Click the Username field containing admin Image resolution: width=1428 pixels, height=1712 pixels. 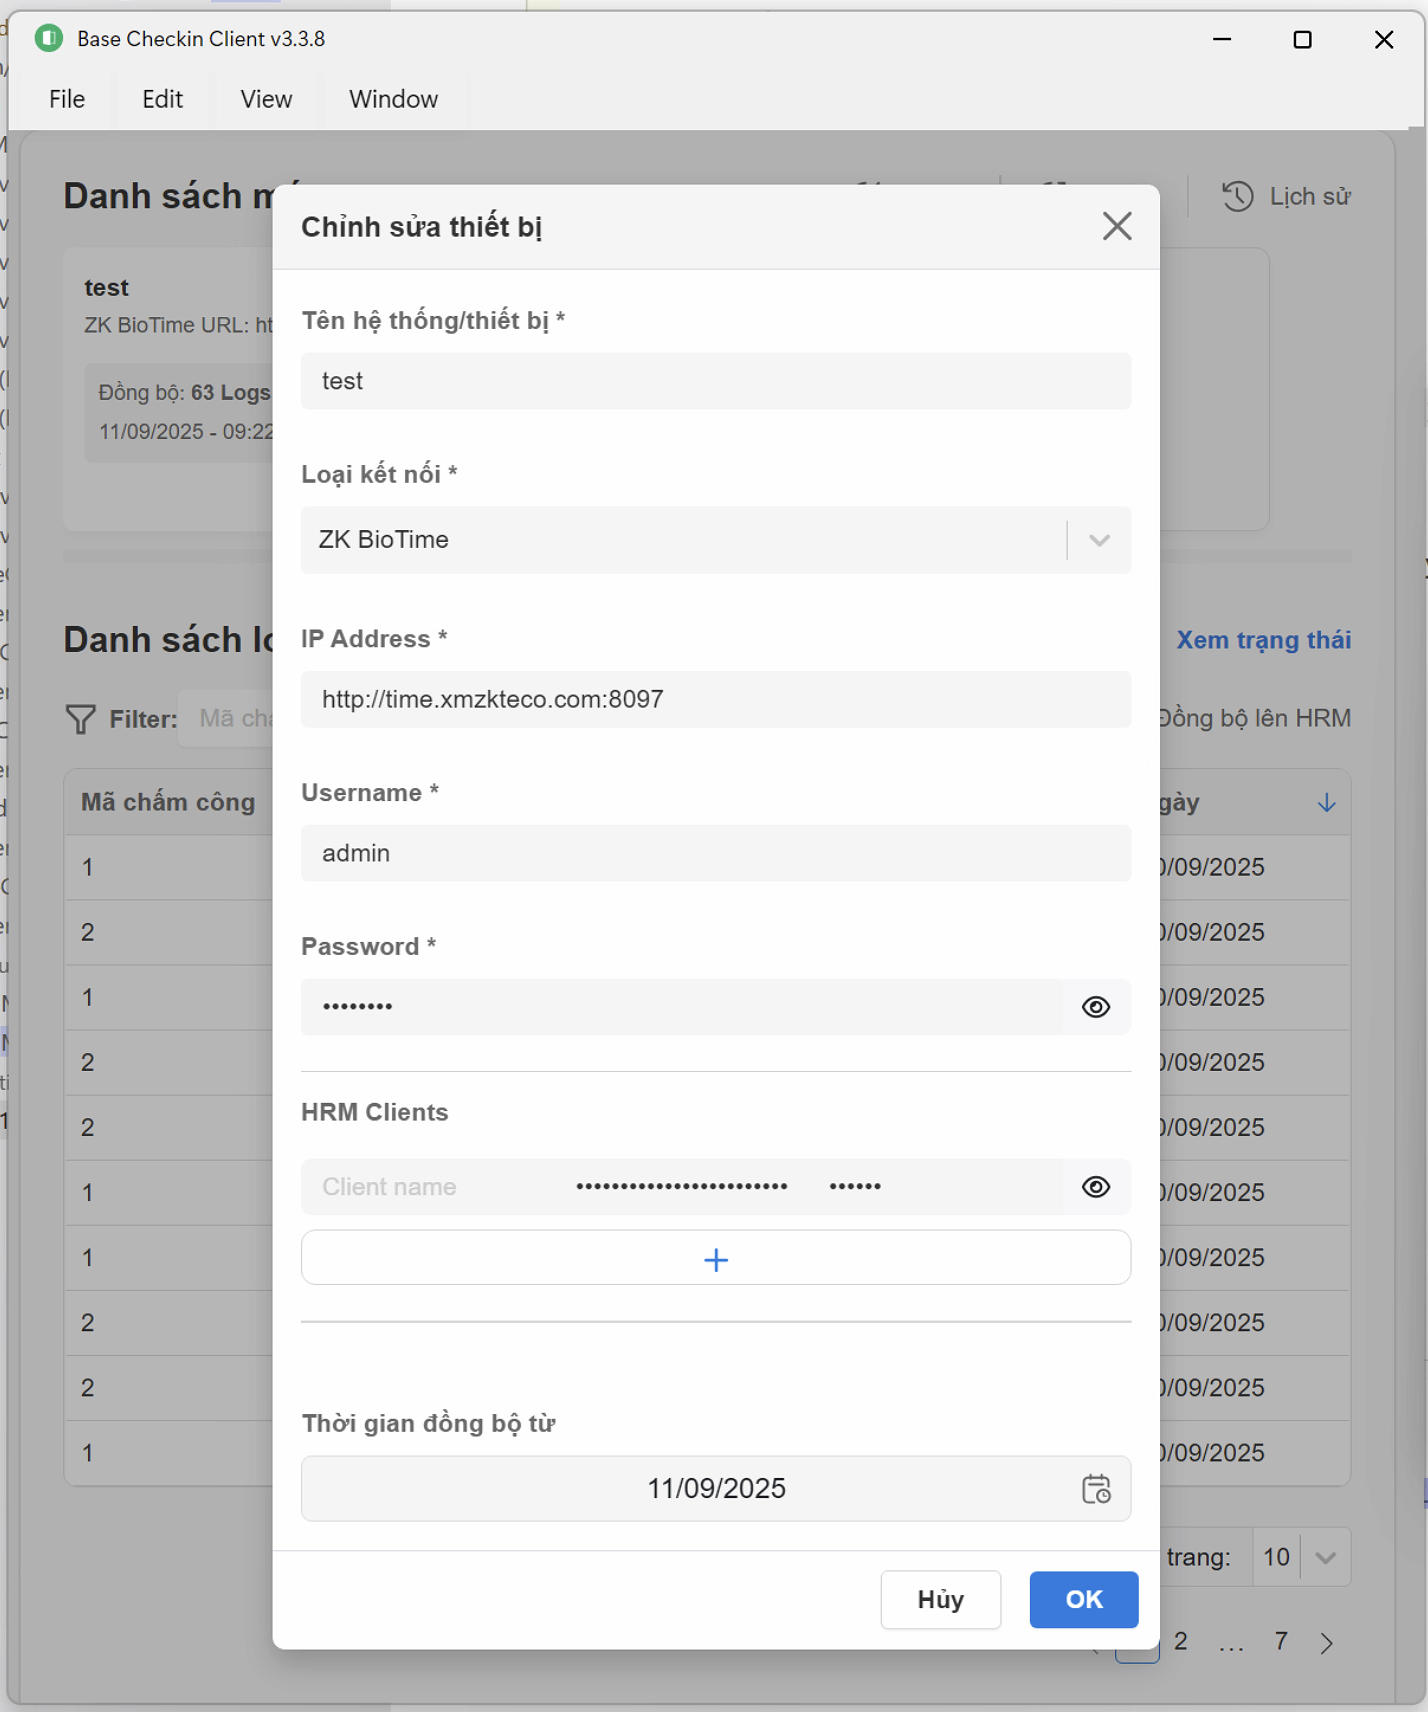click(x=715, y=853)
